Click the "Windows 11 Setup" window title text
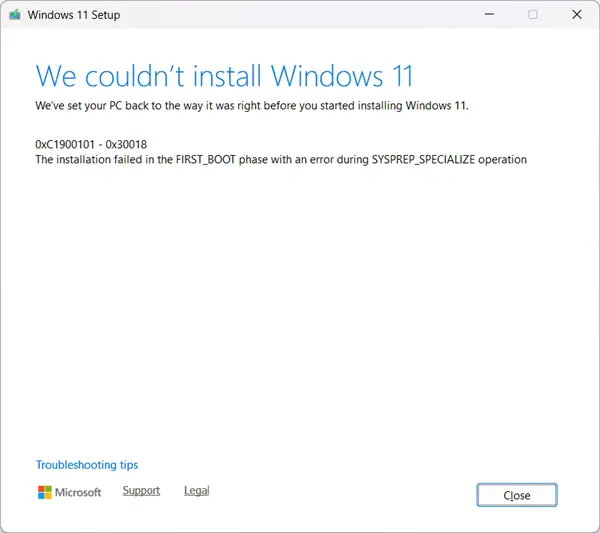This screenshot has height=533, width=600. (74, 15)
